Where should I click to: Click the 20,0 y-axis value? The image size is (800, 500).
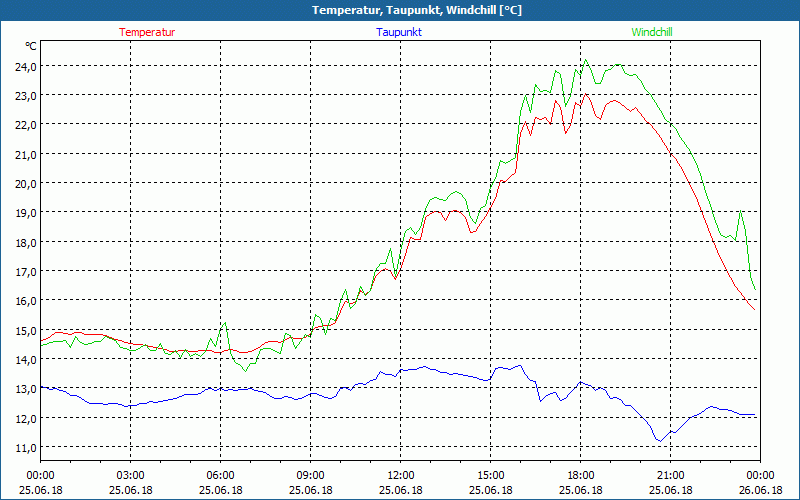click(x=26, y=183)
